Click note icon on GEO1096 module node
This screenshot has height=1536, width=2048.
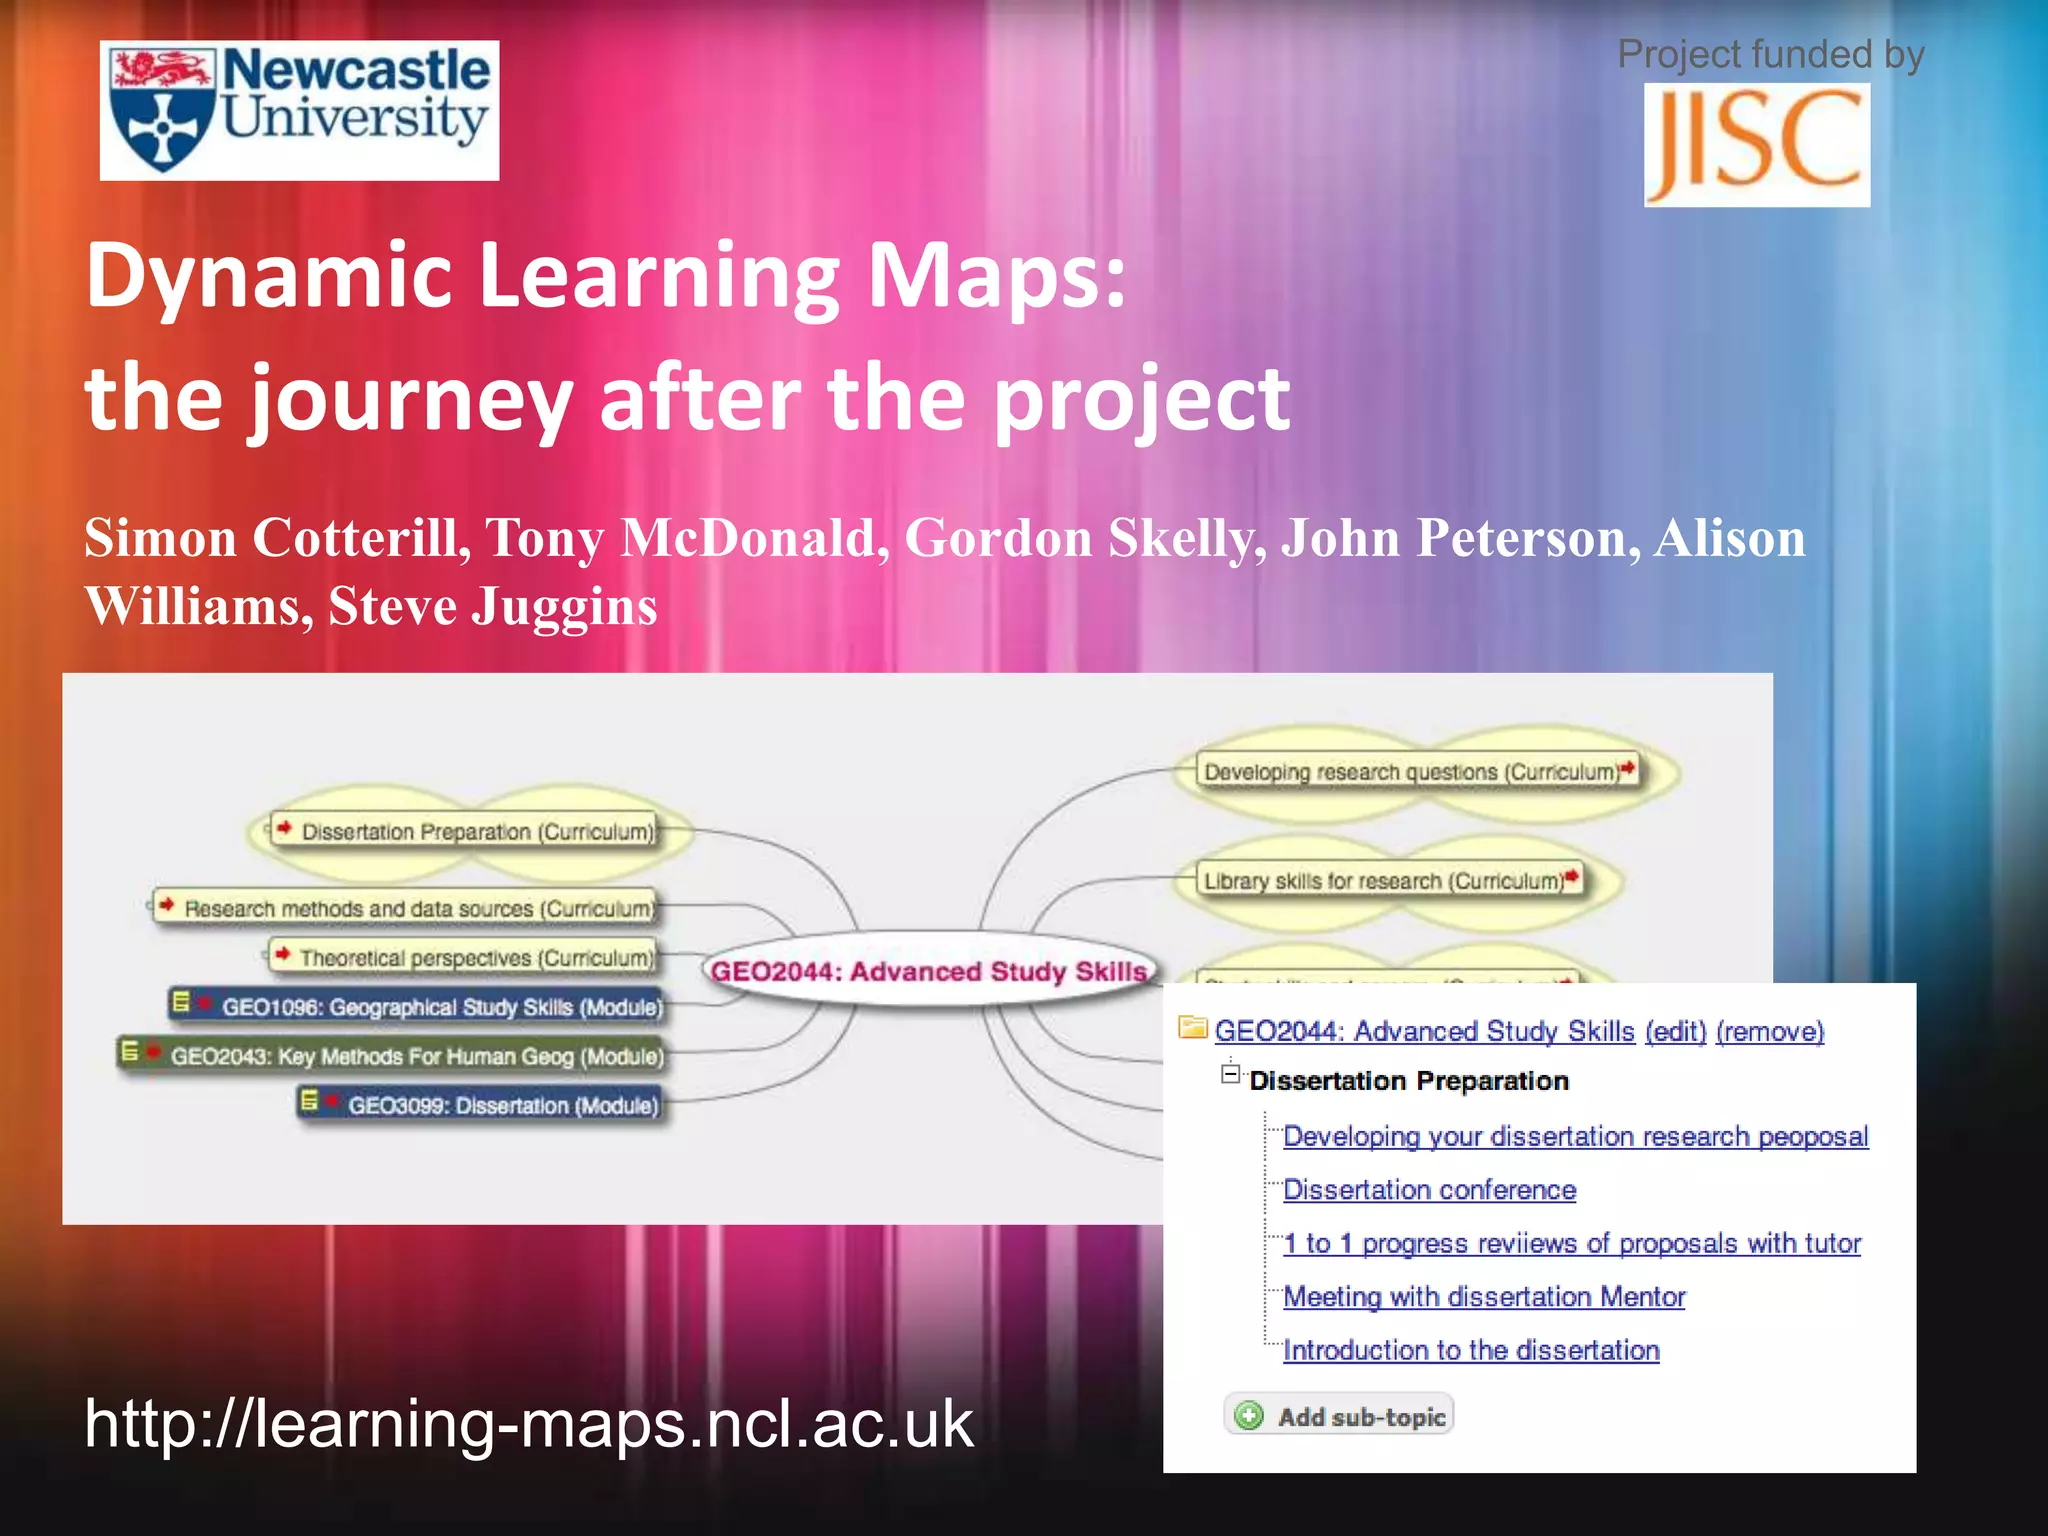181,1001
